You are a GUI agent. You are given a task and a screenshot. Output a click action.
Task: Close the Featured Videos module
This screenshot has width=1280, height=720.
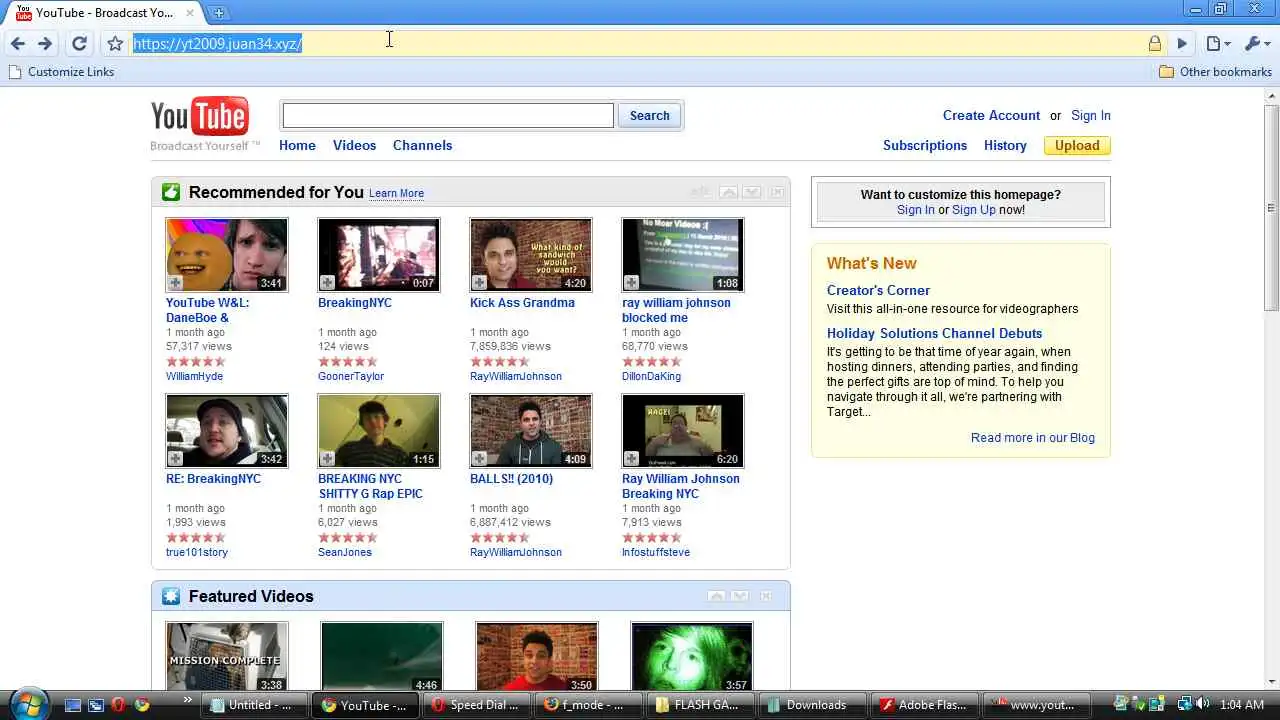(765, 596)
